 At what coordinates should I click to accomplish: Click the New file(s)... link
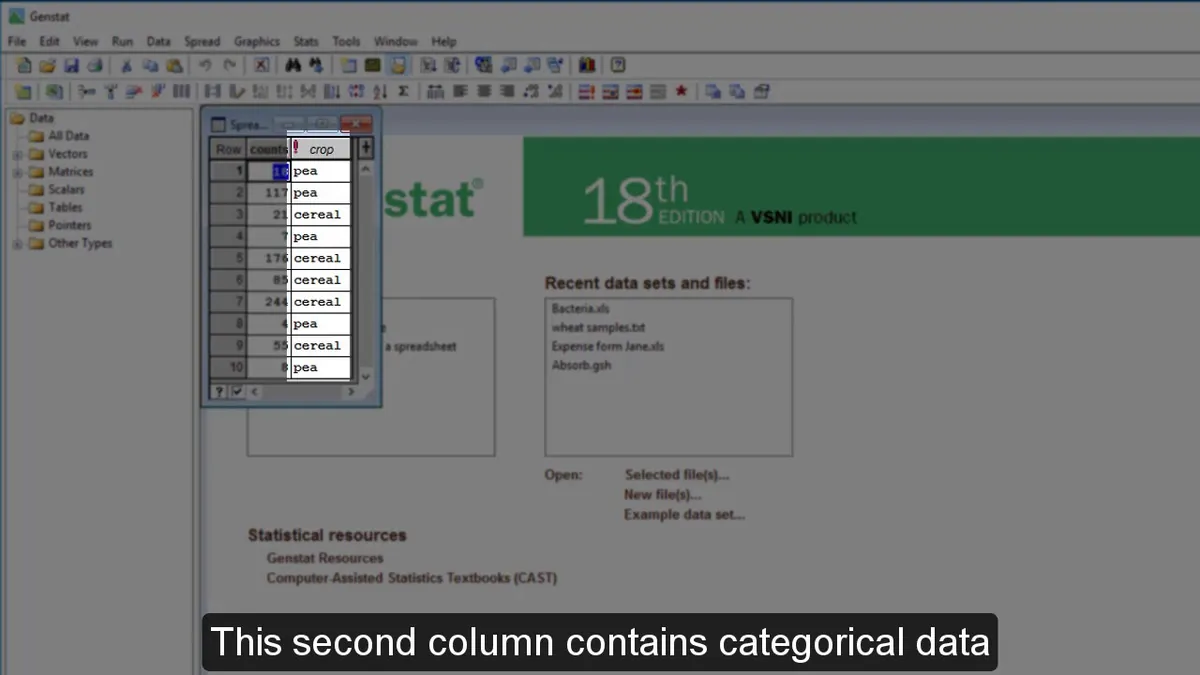tap(663, 495)
